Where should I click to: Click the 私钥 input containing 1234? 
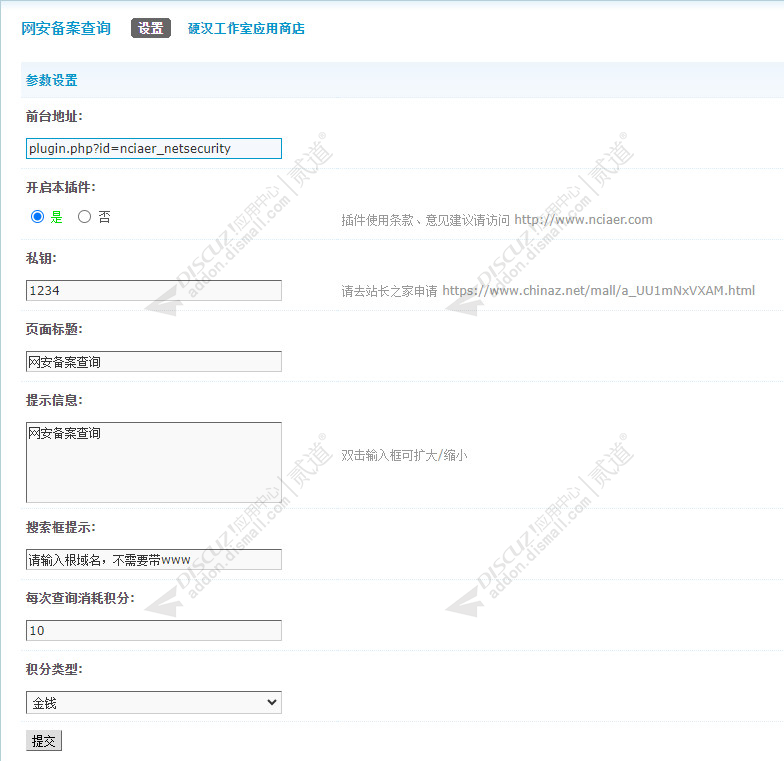[154, 290]
